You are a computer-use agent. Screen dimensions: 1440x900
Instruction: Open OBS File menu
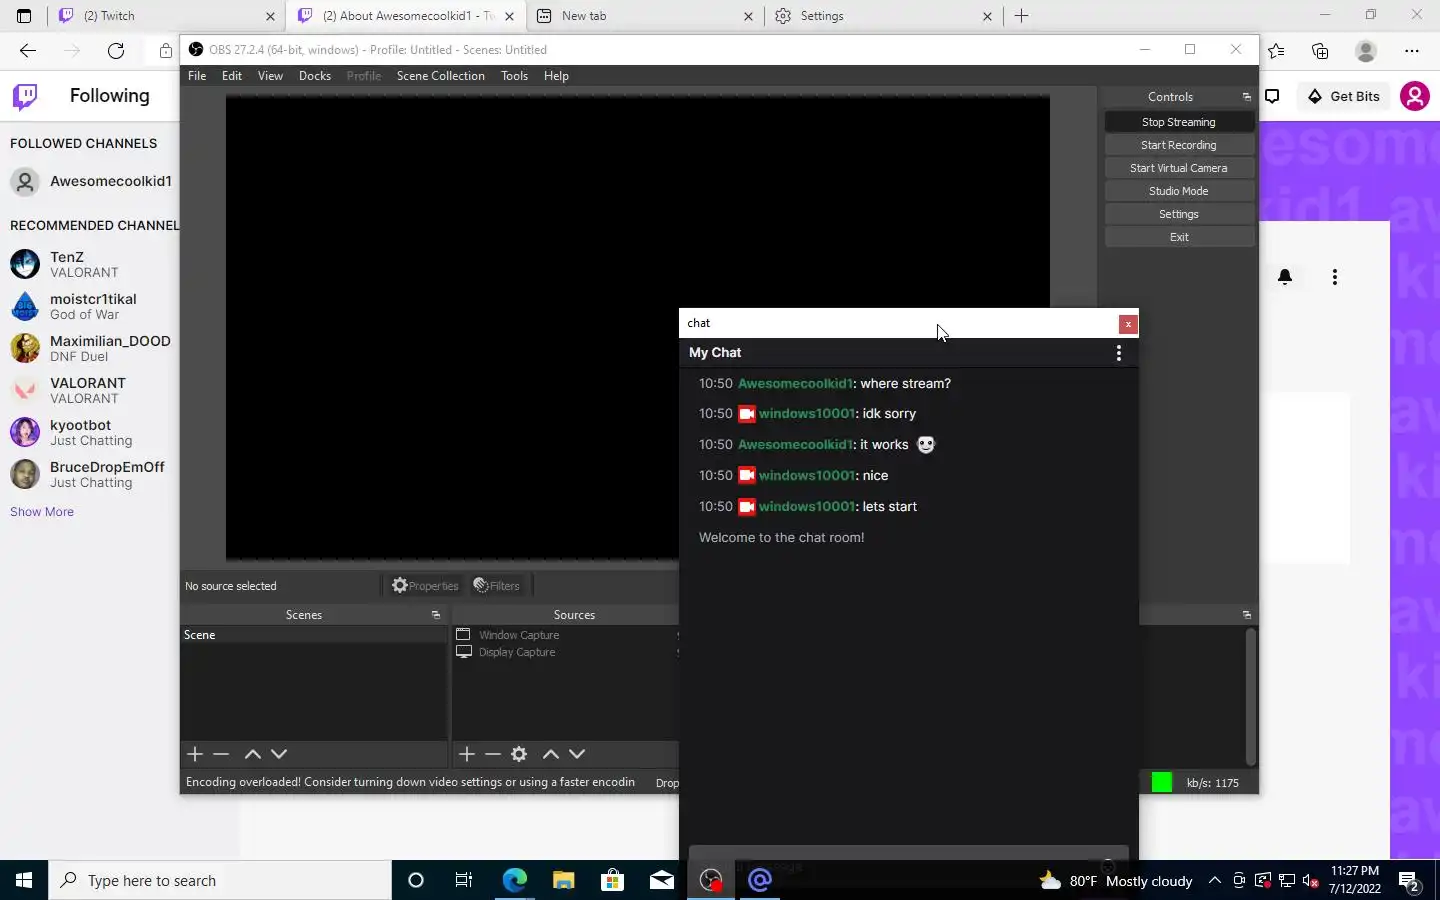197,76
